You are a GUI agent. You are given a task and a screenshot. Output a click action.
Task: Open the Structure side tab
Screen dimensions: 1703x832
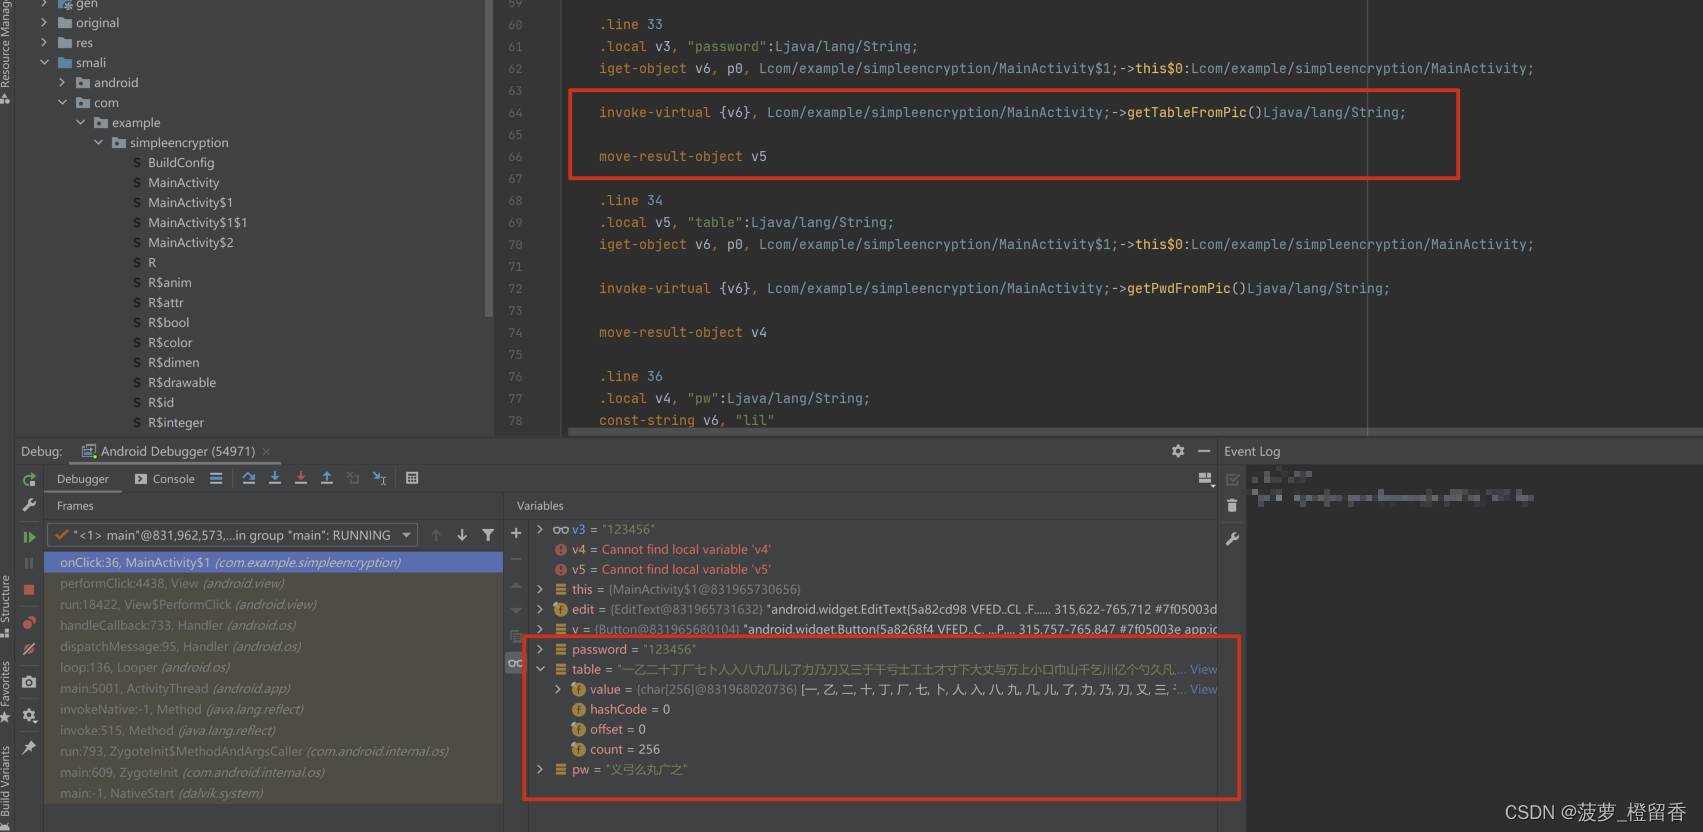(x=6, y=606)
